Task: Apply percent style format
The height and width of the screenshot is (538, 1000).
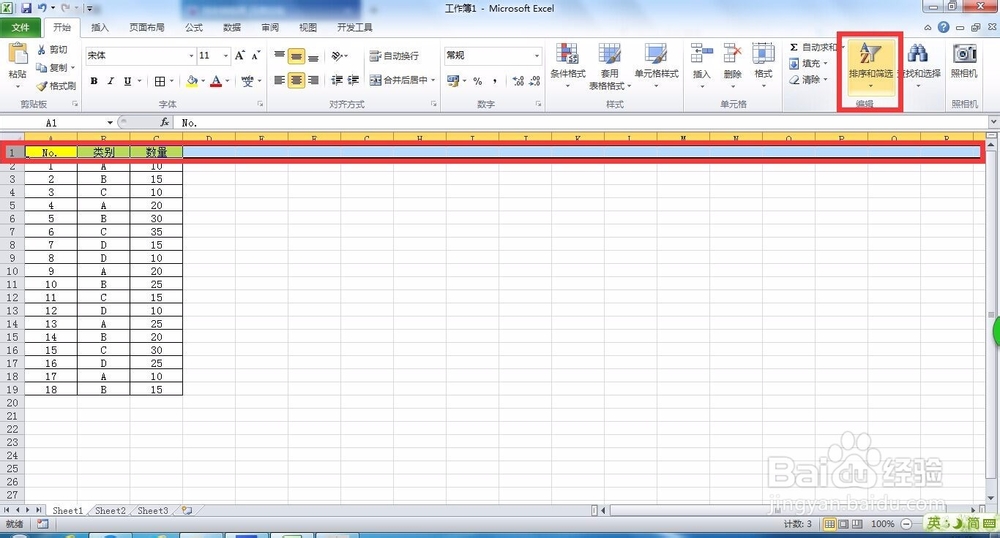Action: [478, 81]
